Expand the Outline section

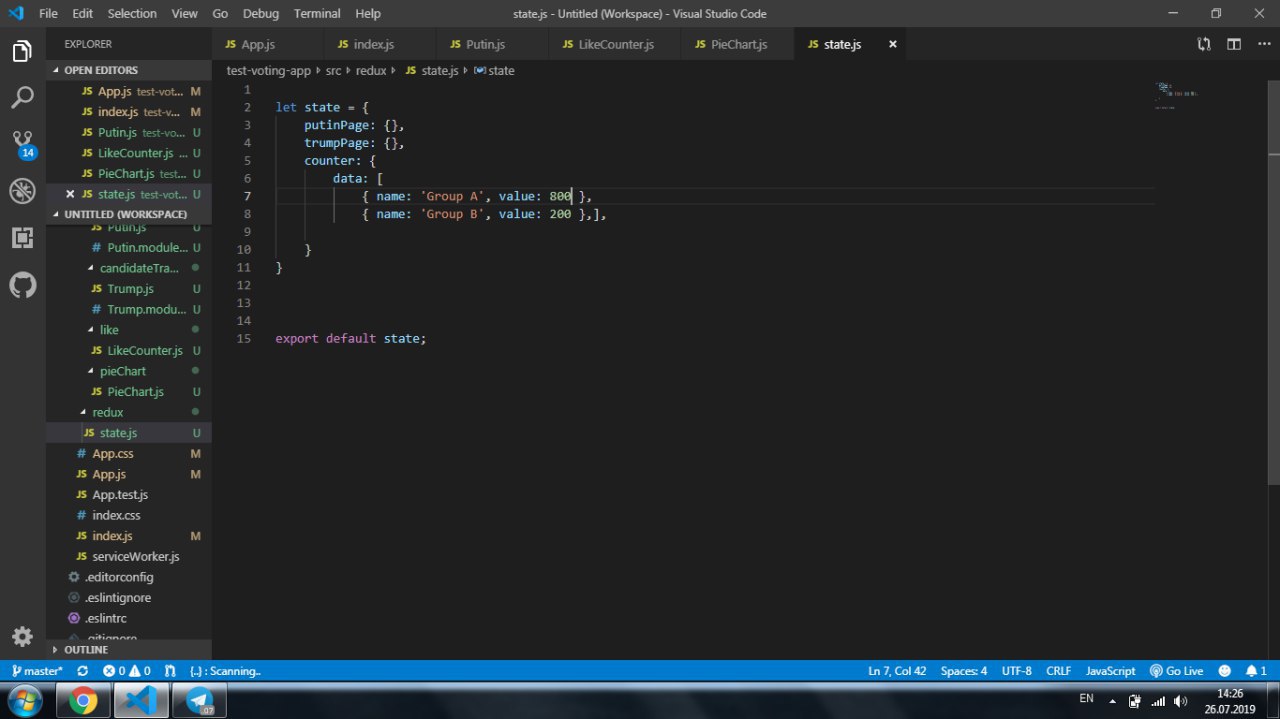(x=86, y=650)
